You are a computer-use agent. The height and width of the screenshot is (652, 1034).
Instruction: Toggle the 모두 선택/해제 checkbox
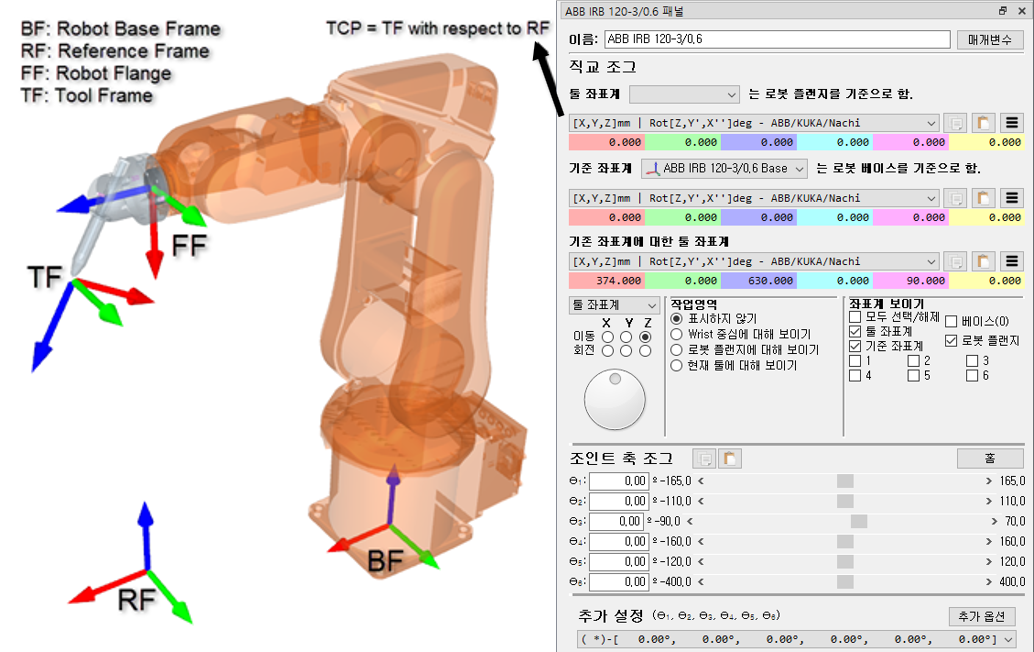[x=855, y=317]
